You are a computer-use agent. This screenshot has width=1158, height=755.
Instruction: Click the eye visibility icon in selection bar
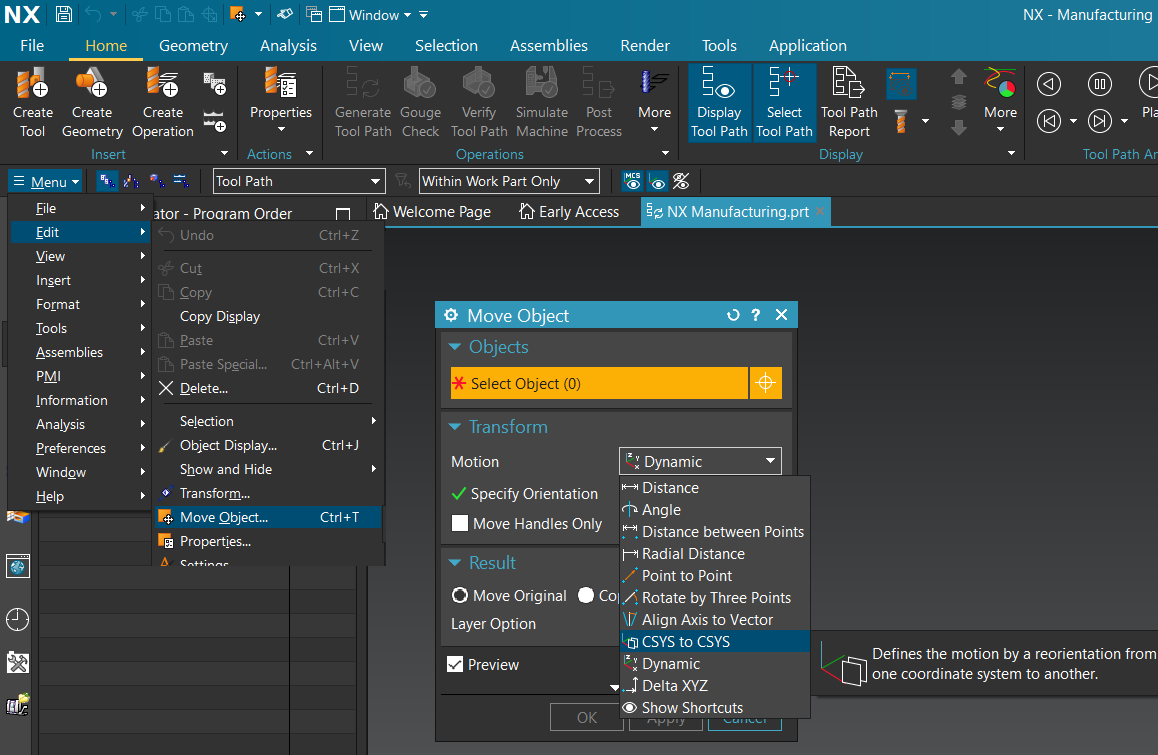657,181
